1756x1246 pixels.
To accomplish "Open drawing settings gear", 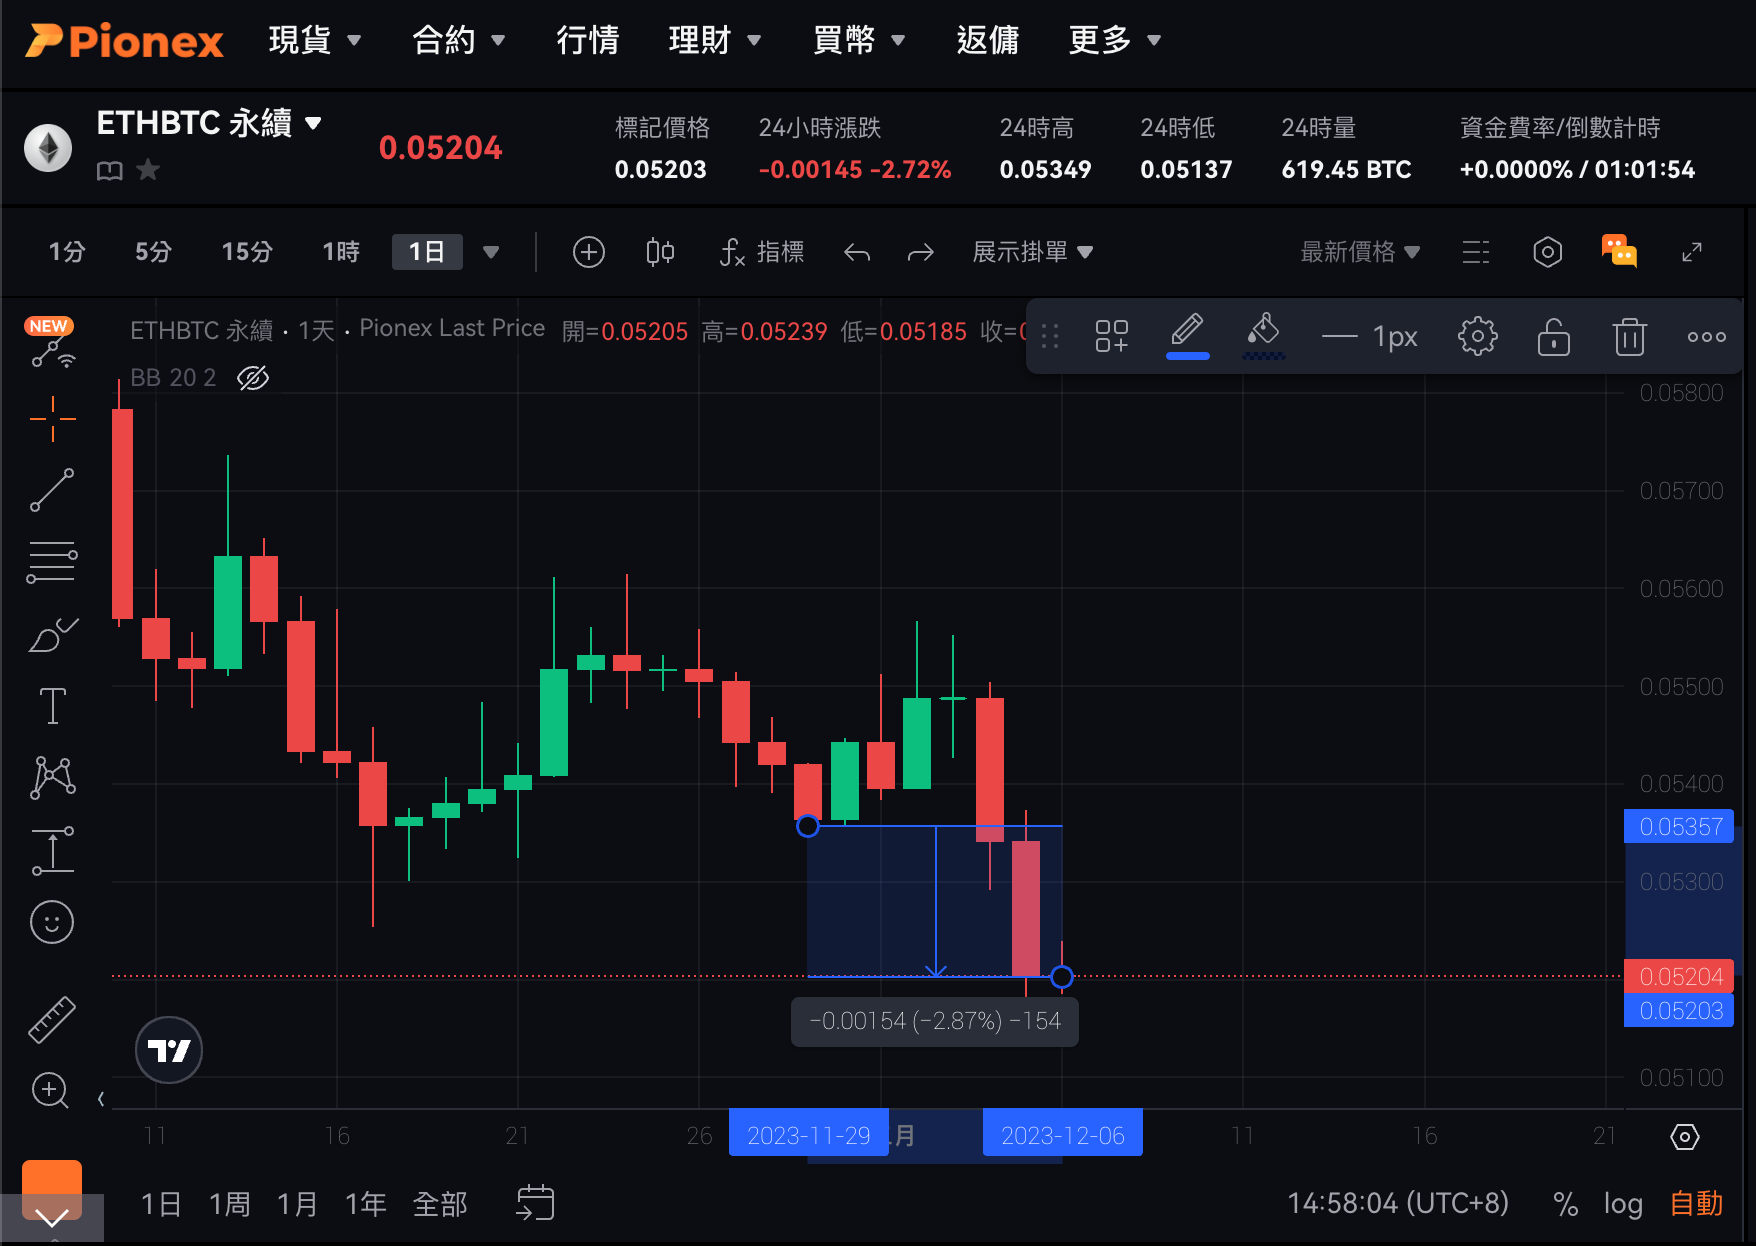I will pos(1477,336).
